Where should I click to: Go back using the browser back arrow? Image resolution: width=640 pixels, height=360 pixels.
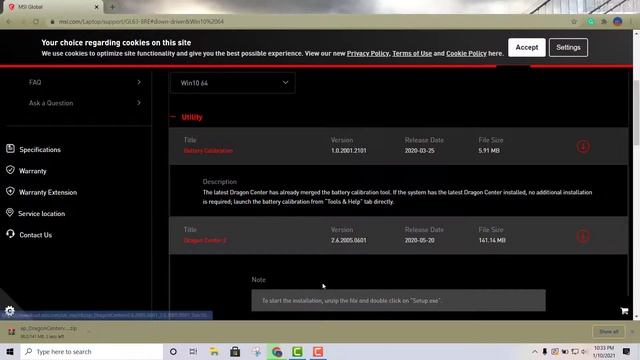click(x=9, y=21)
